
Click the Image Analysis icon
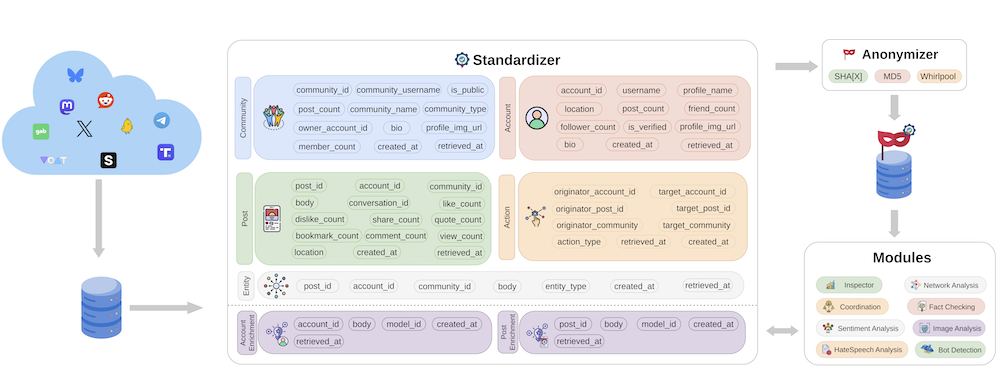924,328
